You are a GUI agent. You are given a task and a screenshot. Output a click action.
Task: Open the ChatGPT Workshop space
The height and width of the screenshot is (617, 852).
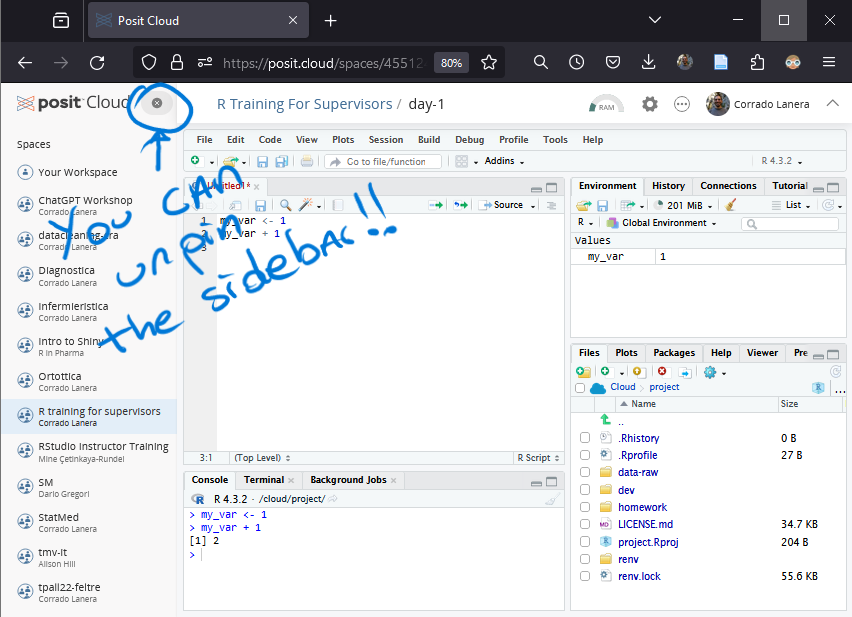[85, 200]
